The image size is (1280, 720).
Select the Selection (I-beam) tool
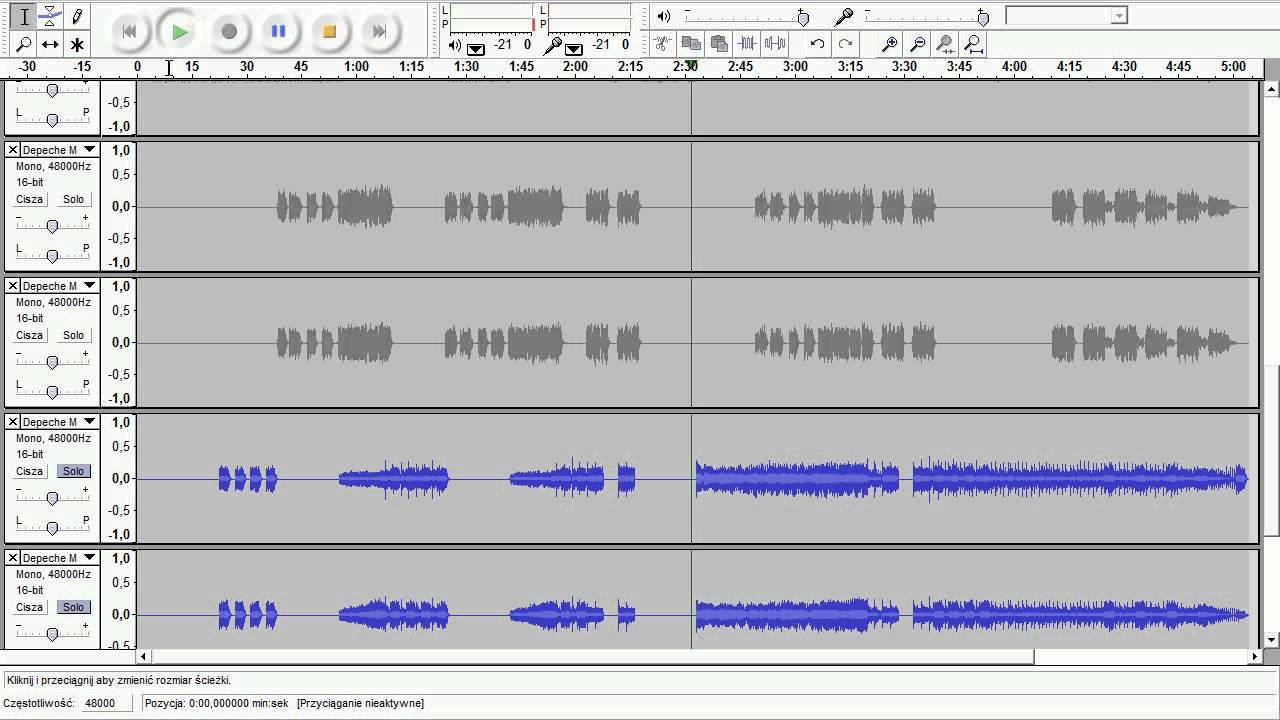[x=24, y=17]
